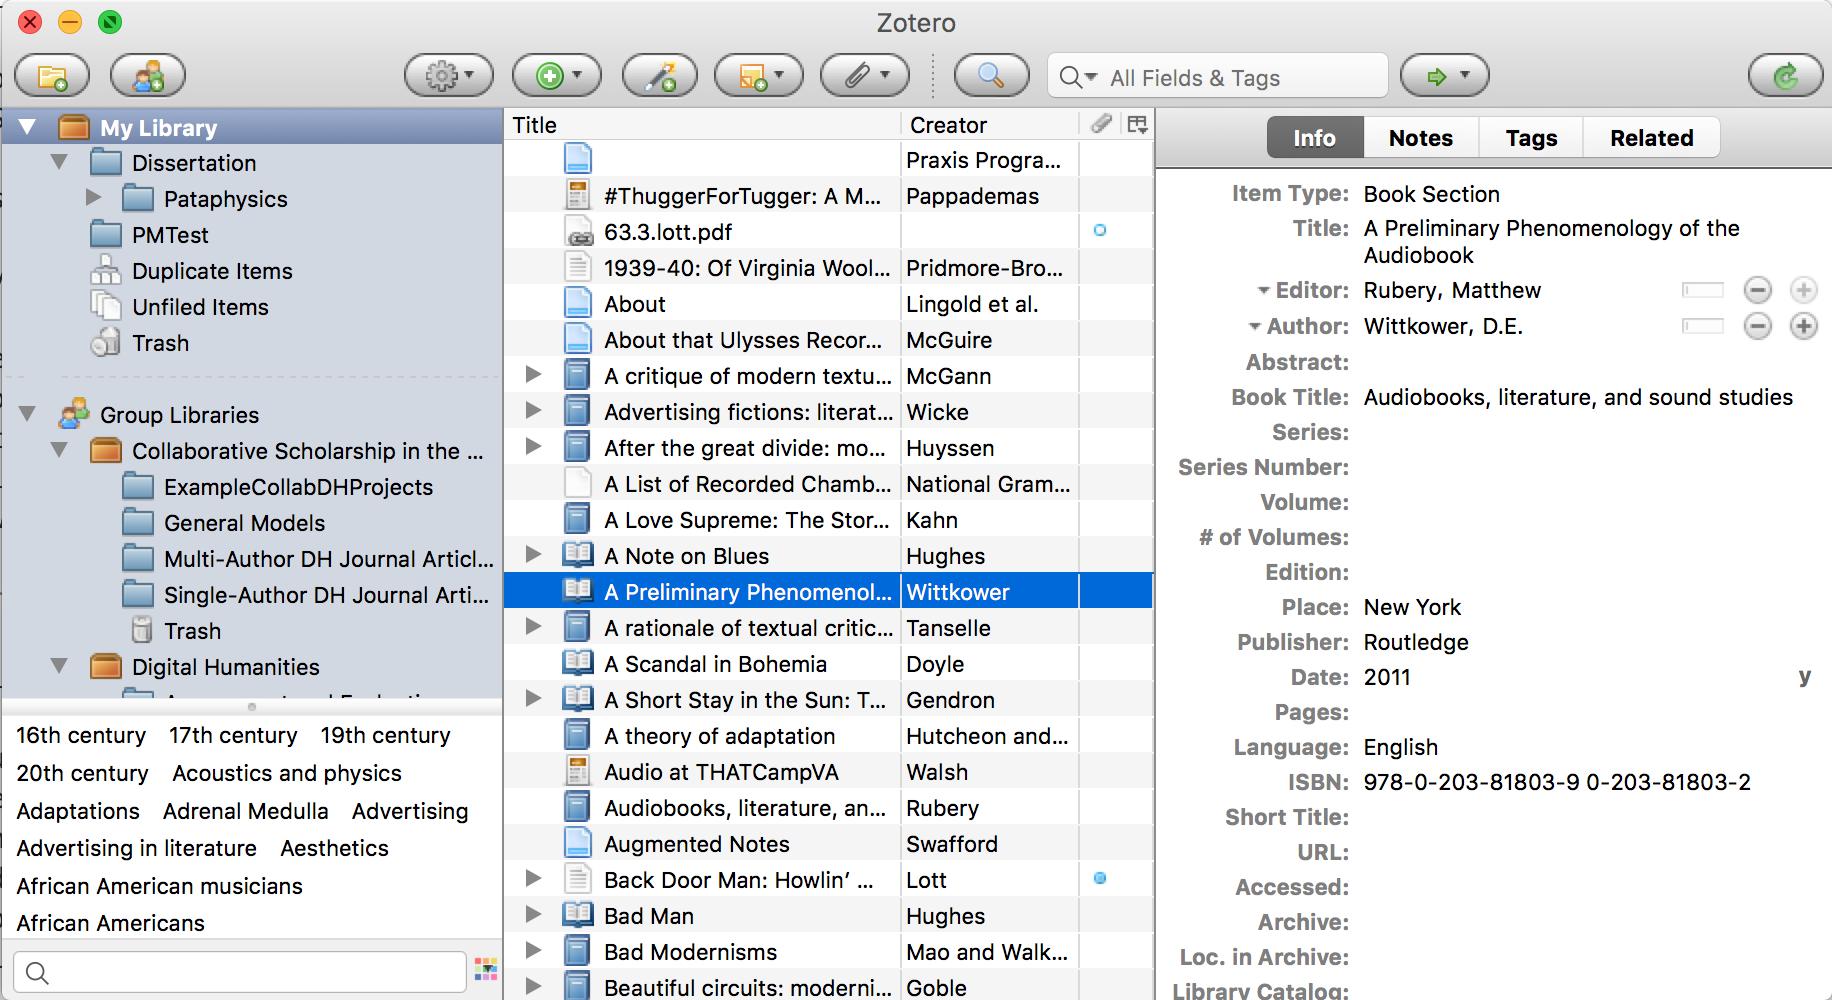Viewport: 1832px width, 1000px height.
Task: Select the 19th century tag
Action: 385,735
